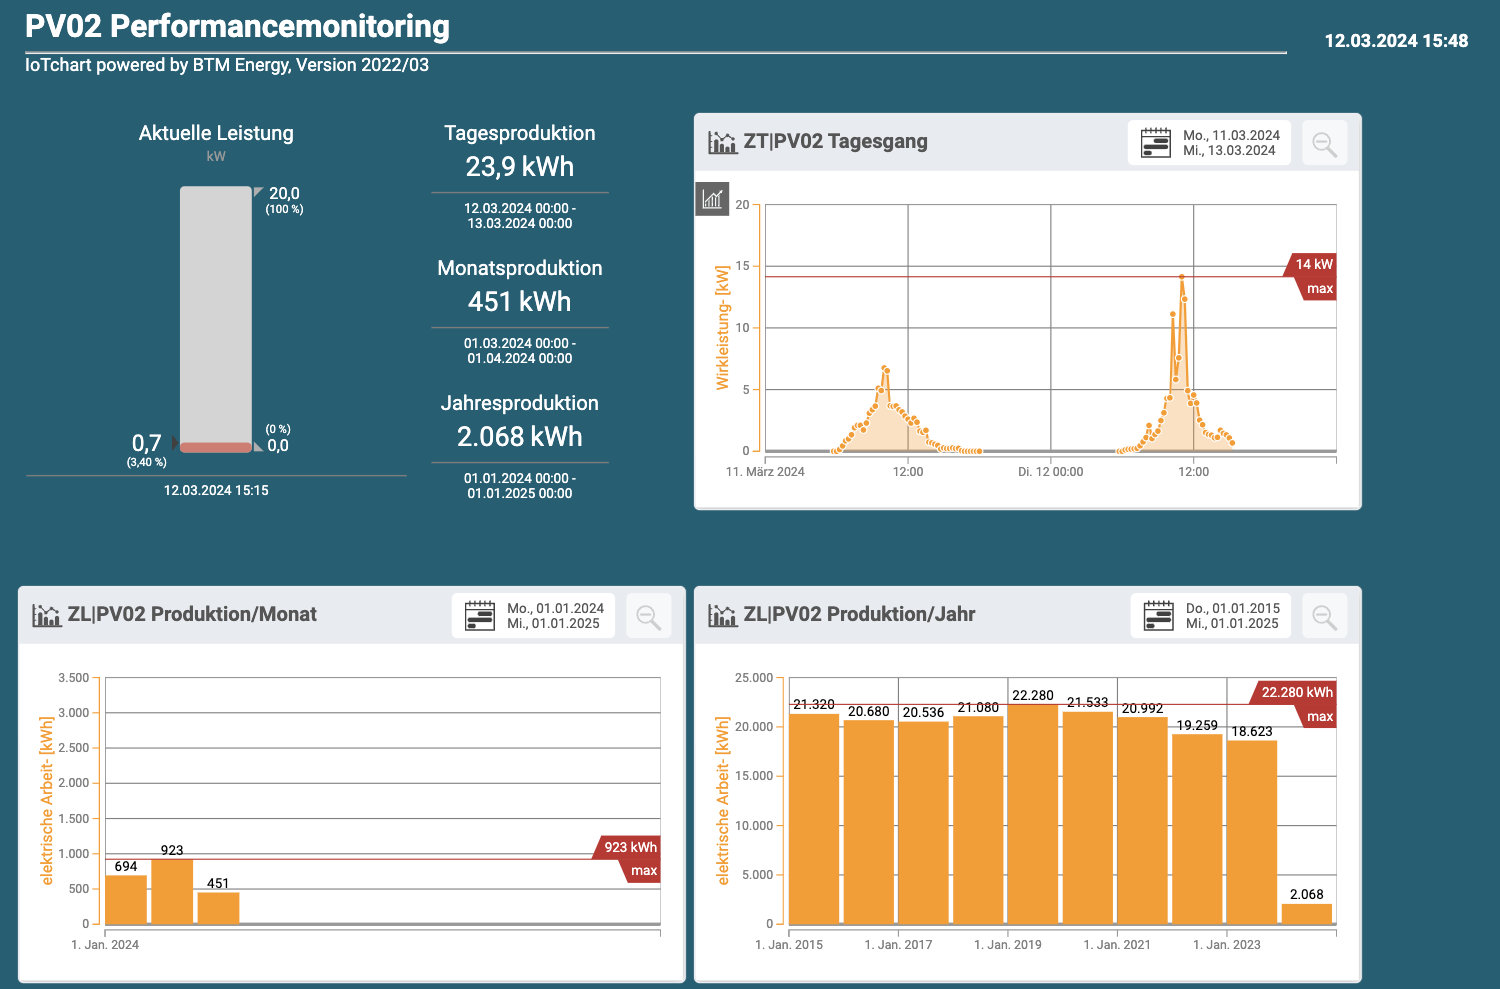The width and height of the screenshot is (1500, 989).
Task: Click the Jahresproduktion 2.068 kWh value
Action: 519,437
